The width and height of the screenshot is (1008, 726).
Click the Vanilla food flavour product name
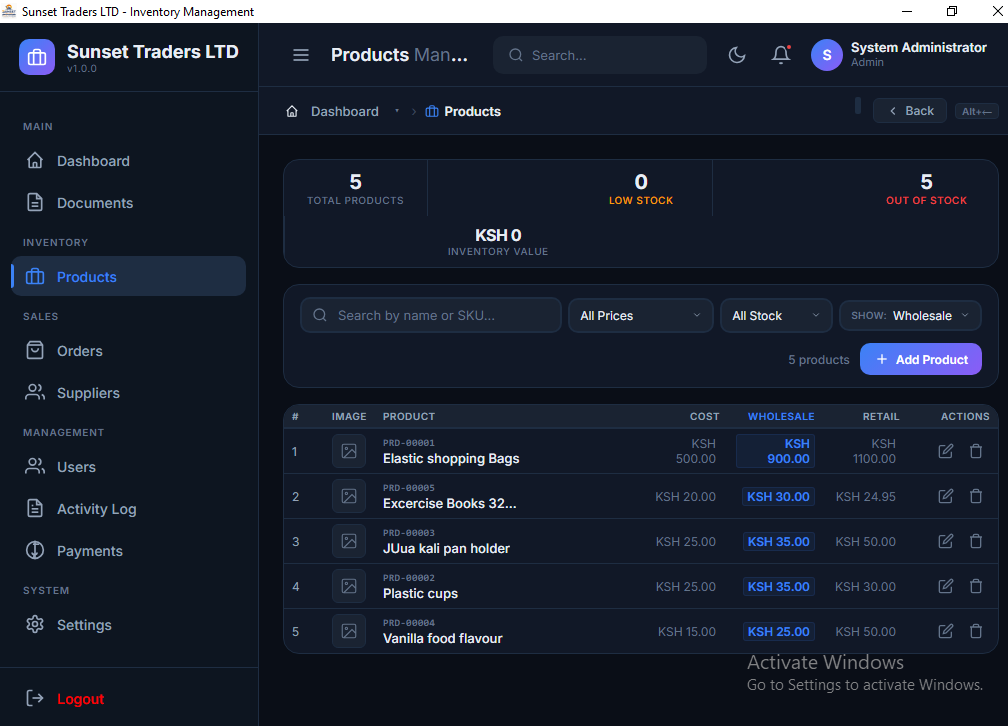[443, 639]
